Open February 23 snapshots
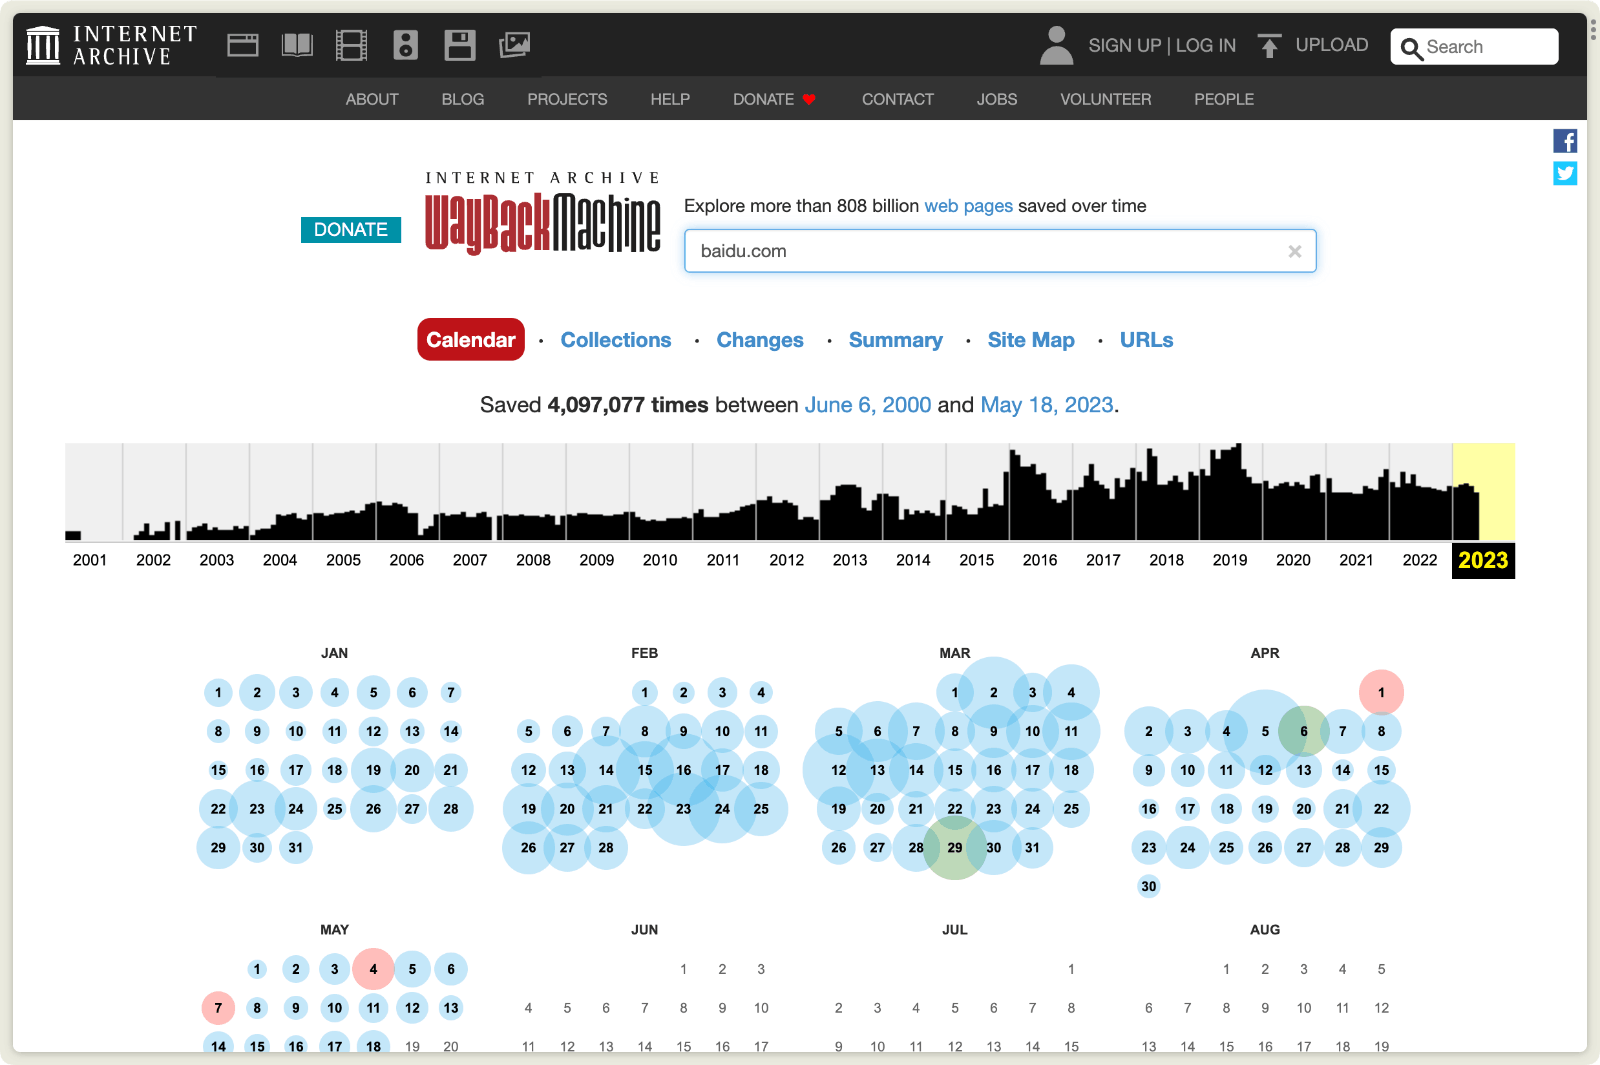1600x1065 pixels. click(684, 809)
